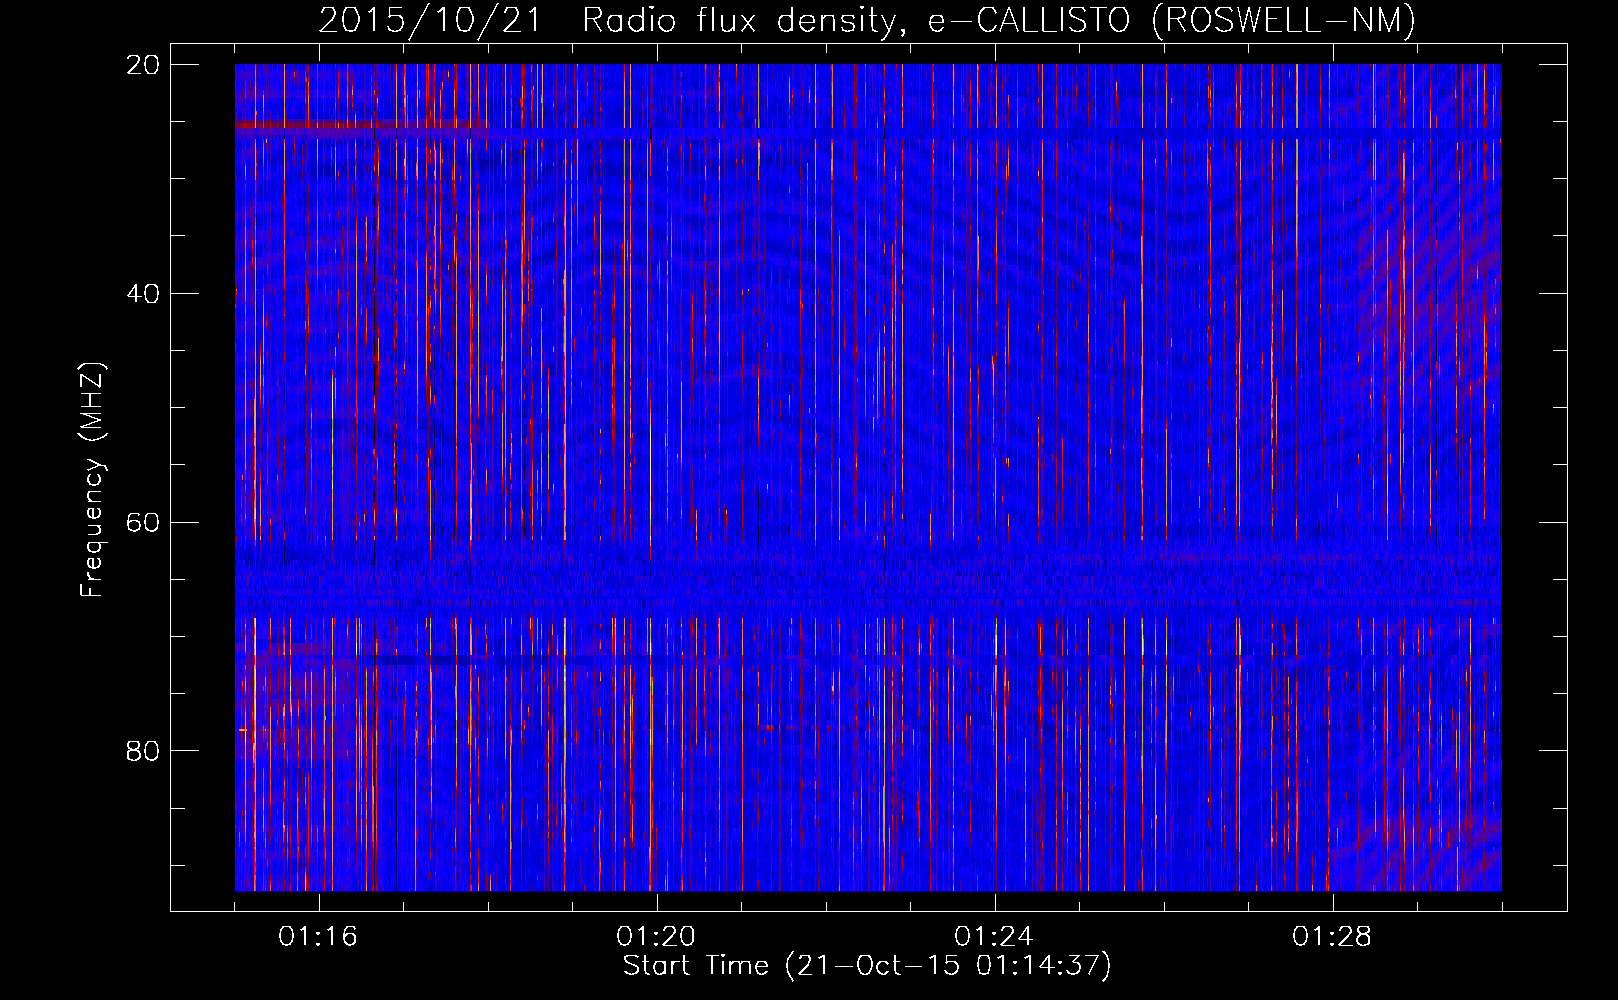Click the "01:20" time tick label
The image size is (1618, 1000).
[656, 937]
